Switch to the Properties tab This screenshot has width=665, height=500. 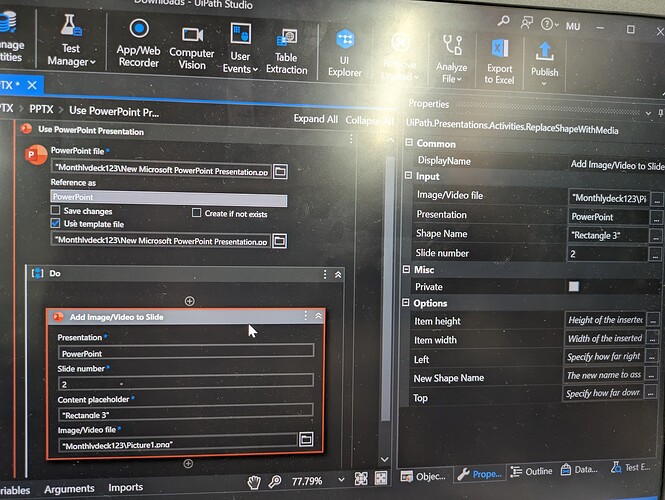(x=480, y=474)
